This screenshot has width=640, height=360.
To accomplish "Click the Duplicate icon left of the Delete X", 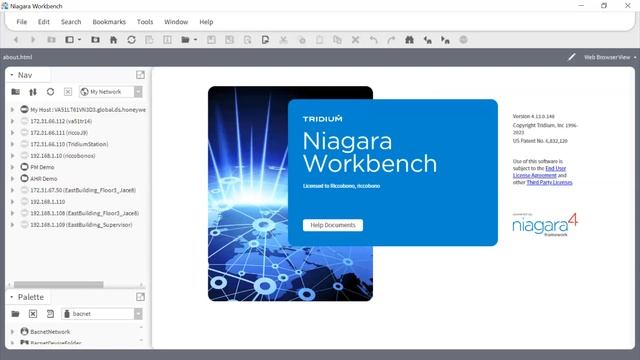I will 337,40.
